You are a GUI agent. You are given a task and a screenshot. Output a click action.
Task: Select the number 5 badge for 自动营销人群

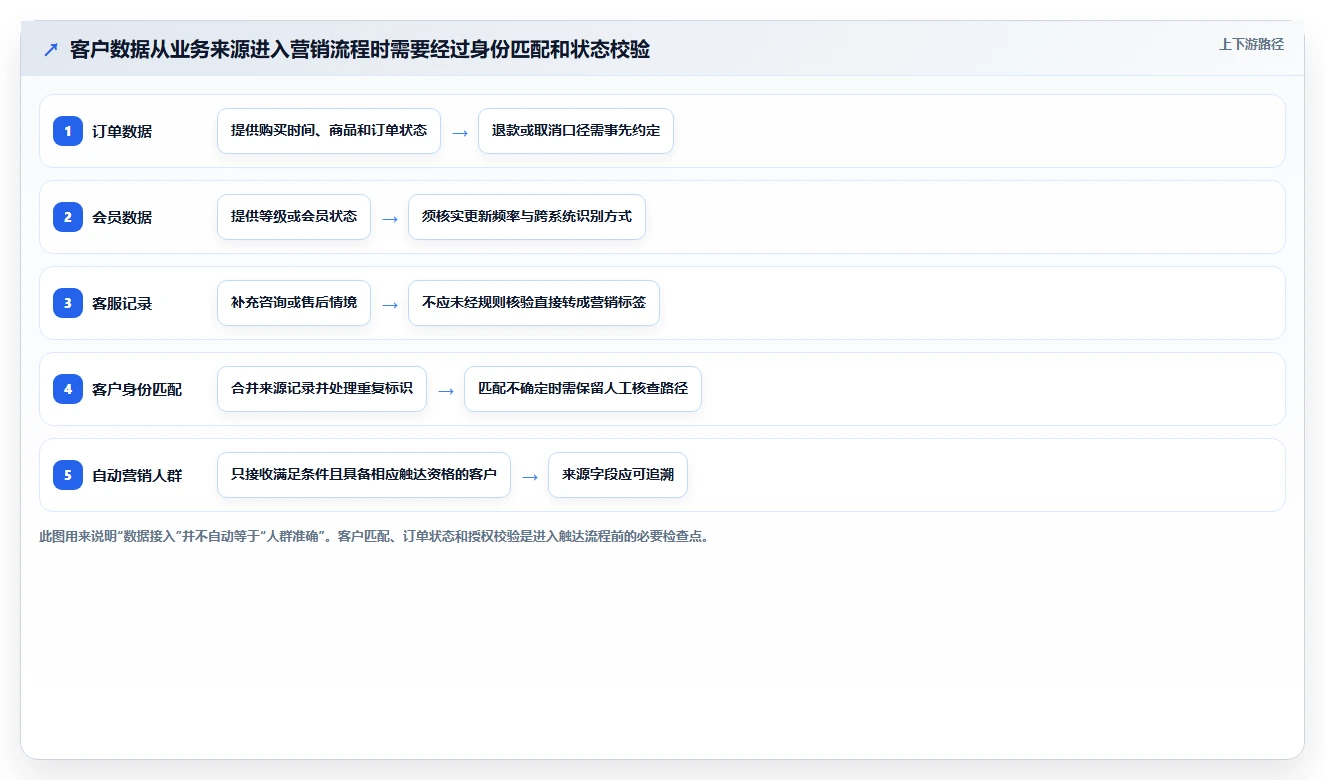68,475
